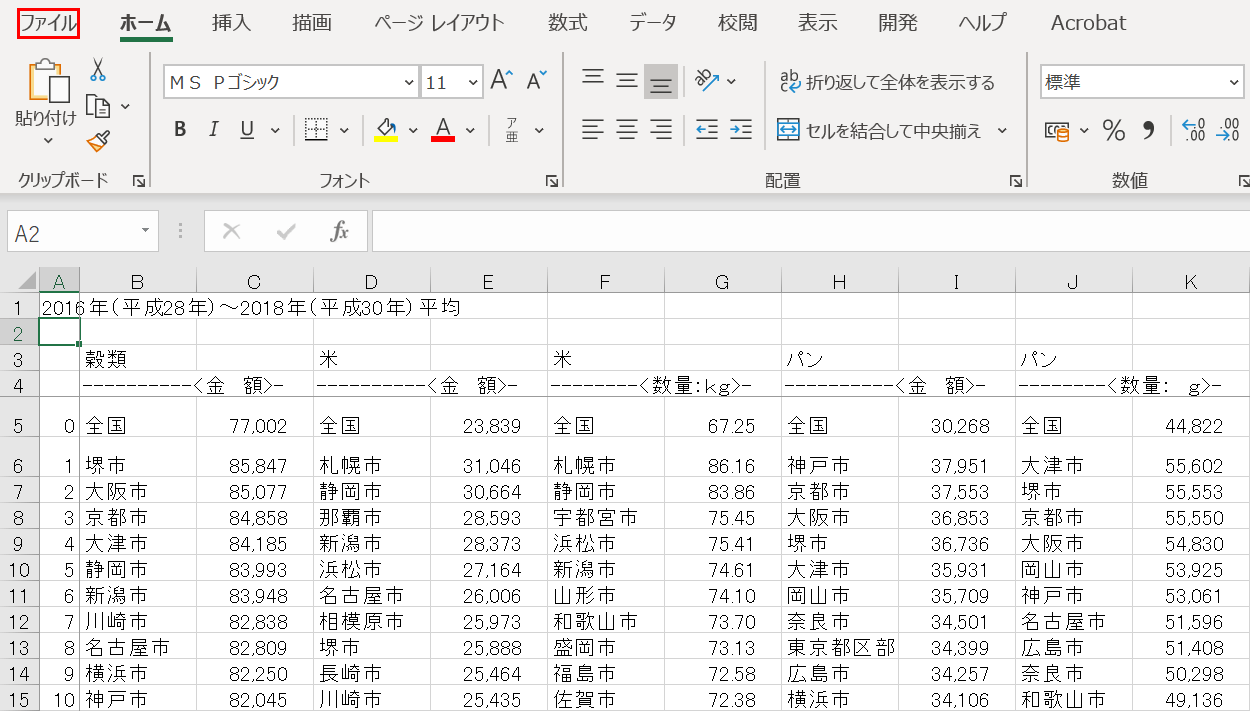This screenshot has height=711, width=1250.
Task: Open the ファイル tab
Action: click(48, 23)
